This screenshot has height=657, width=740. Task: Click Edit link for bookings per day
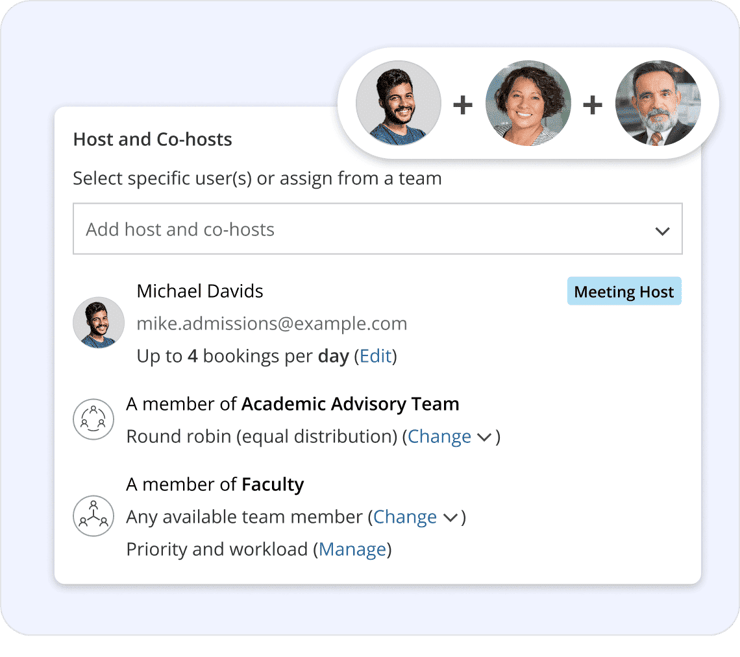(x=376, y=356)
